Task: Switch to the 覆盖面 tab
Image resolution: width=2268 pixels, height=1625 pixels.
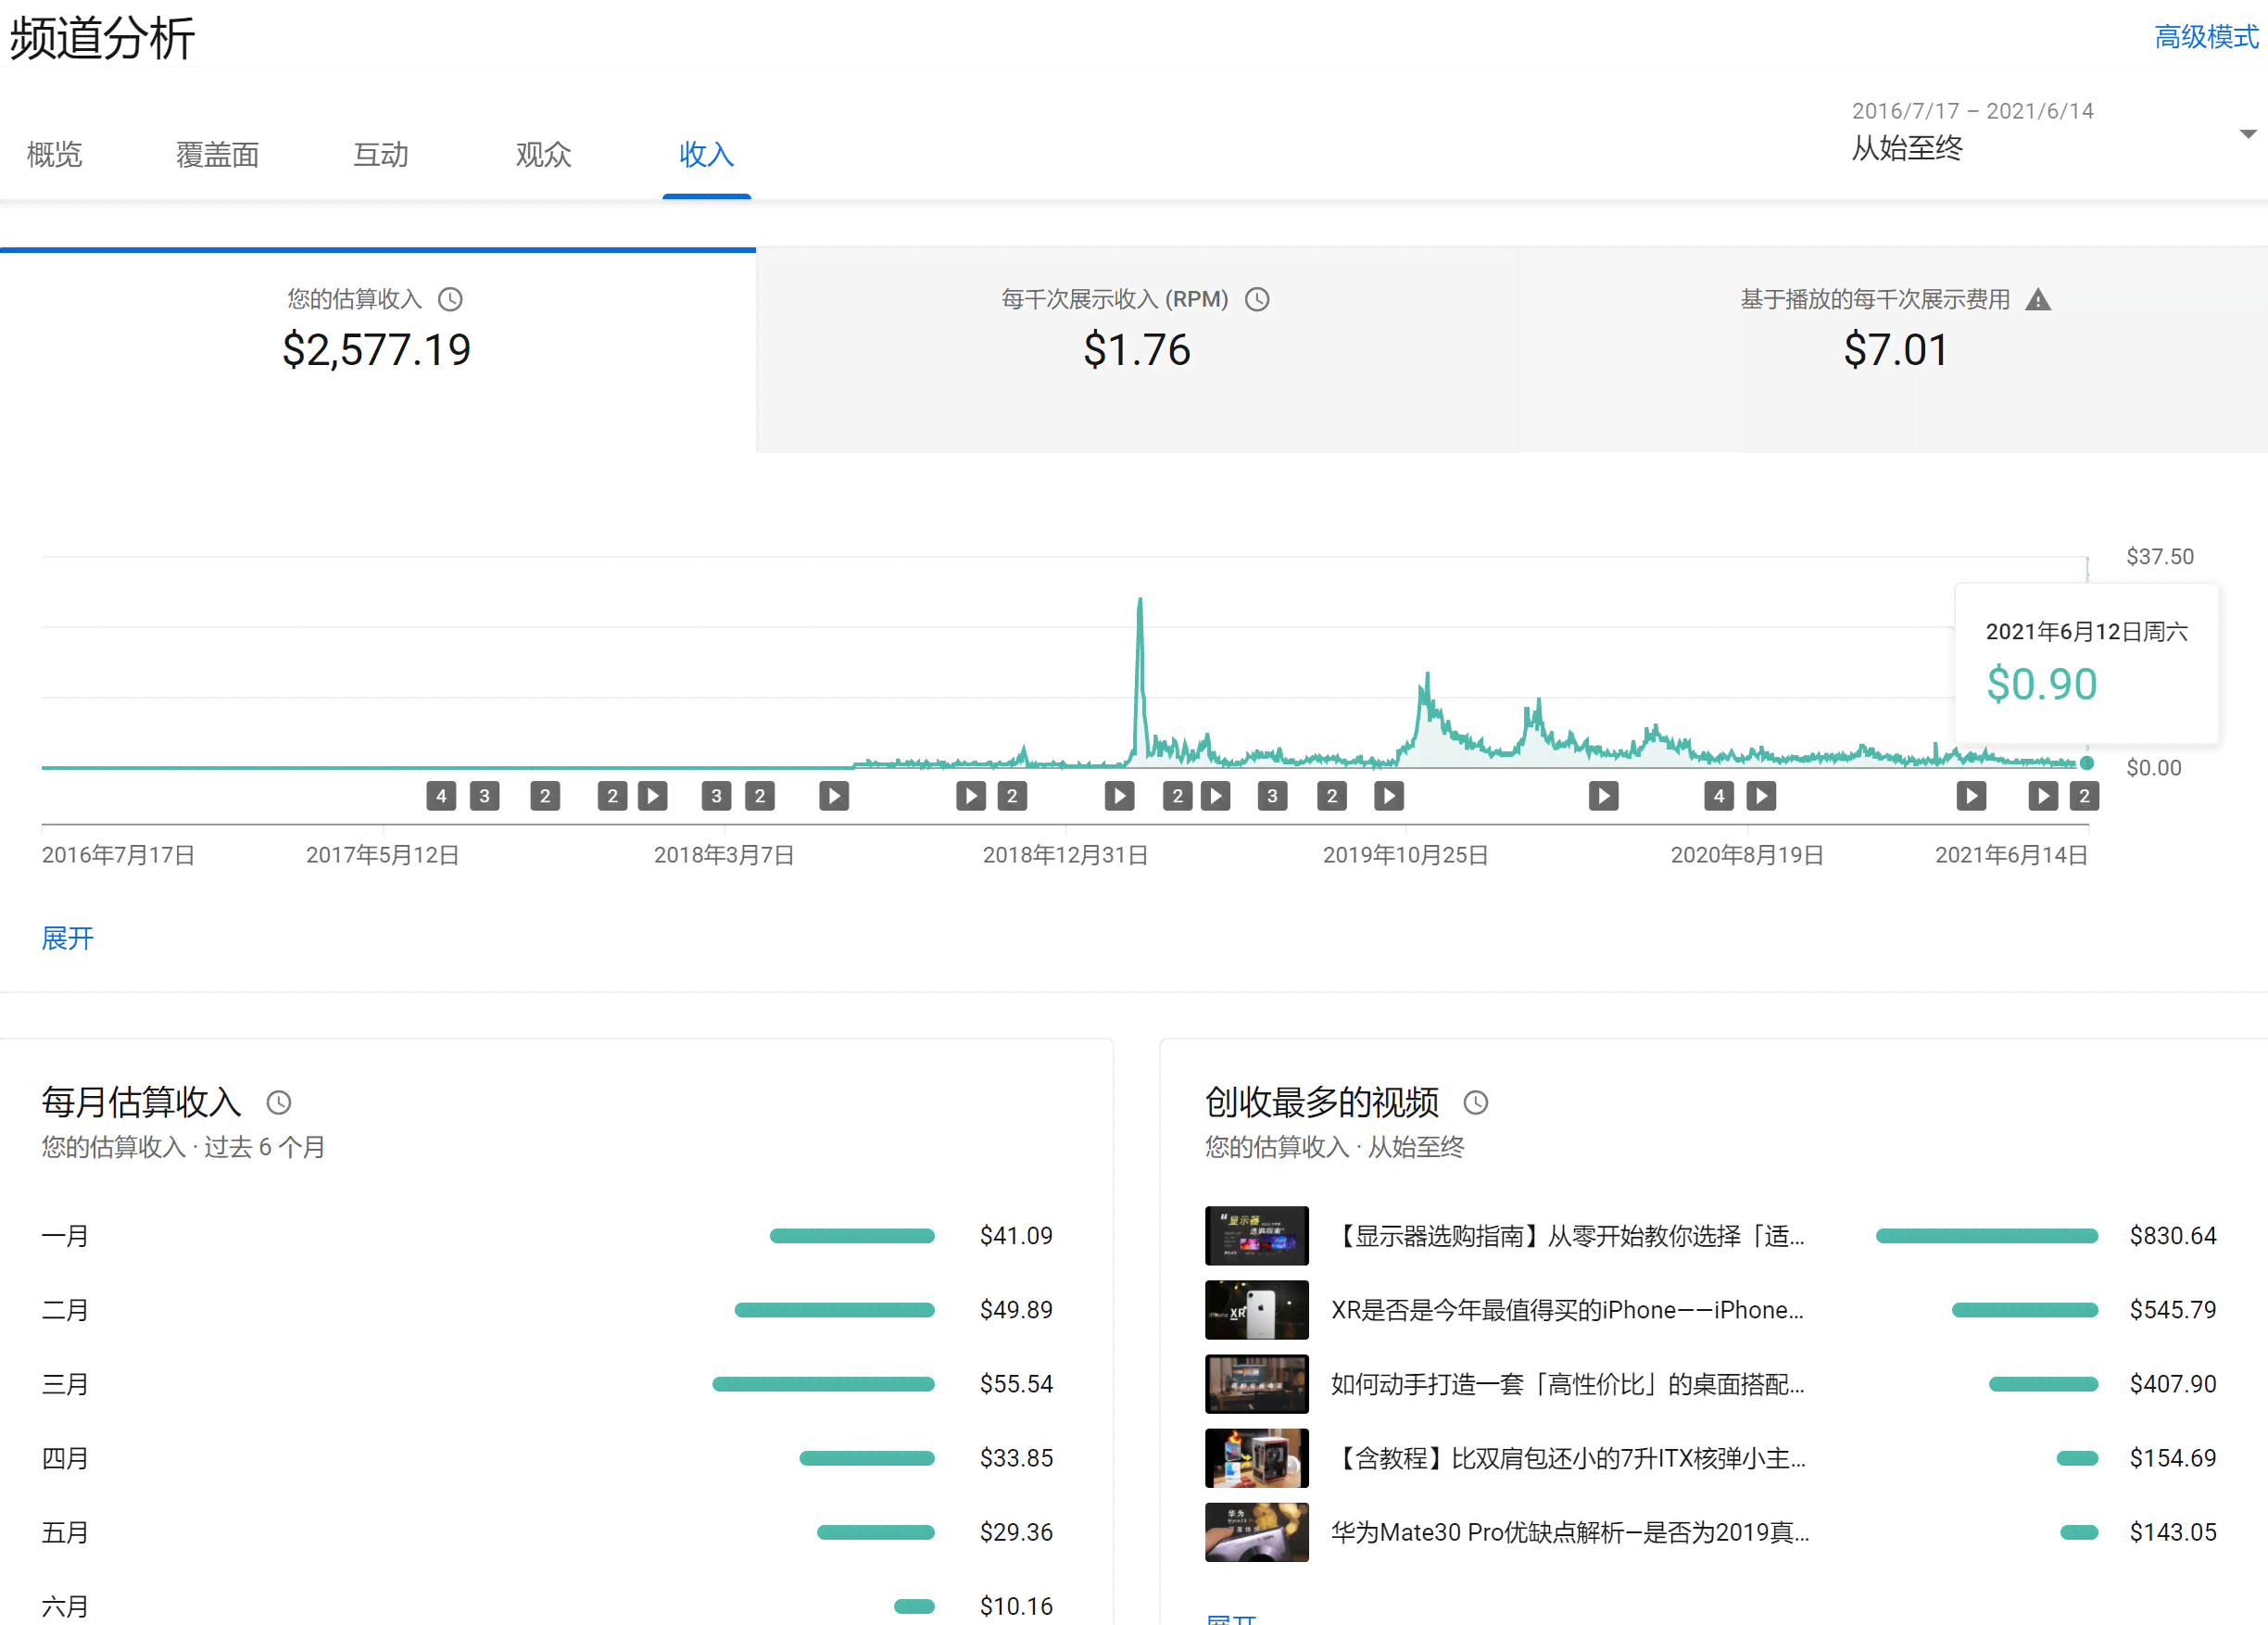Action: [217, 154]
